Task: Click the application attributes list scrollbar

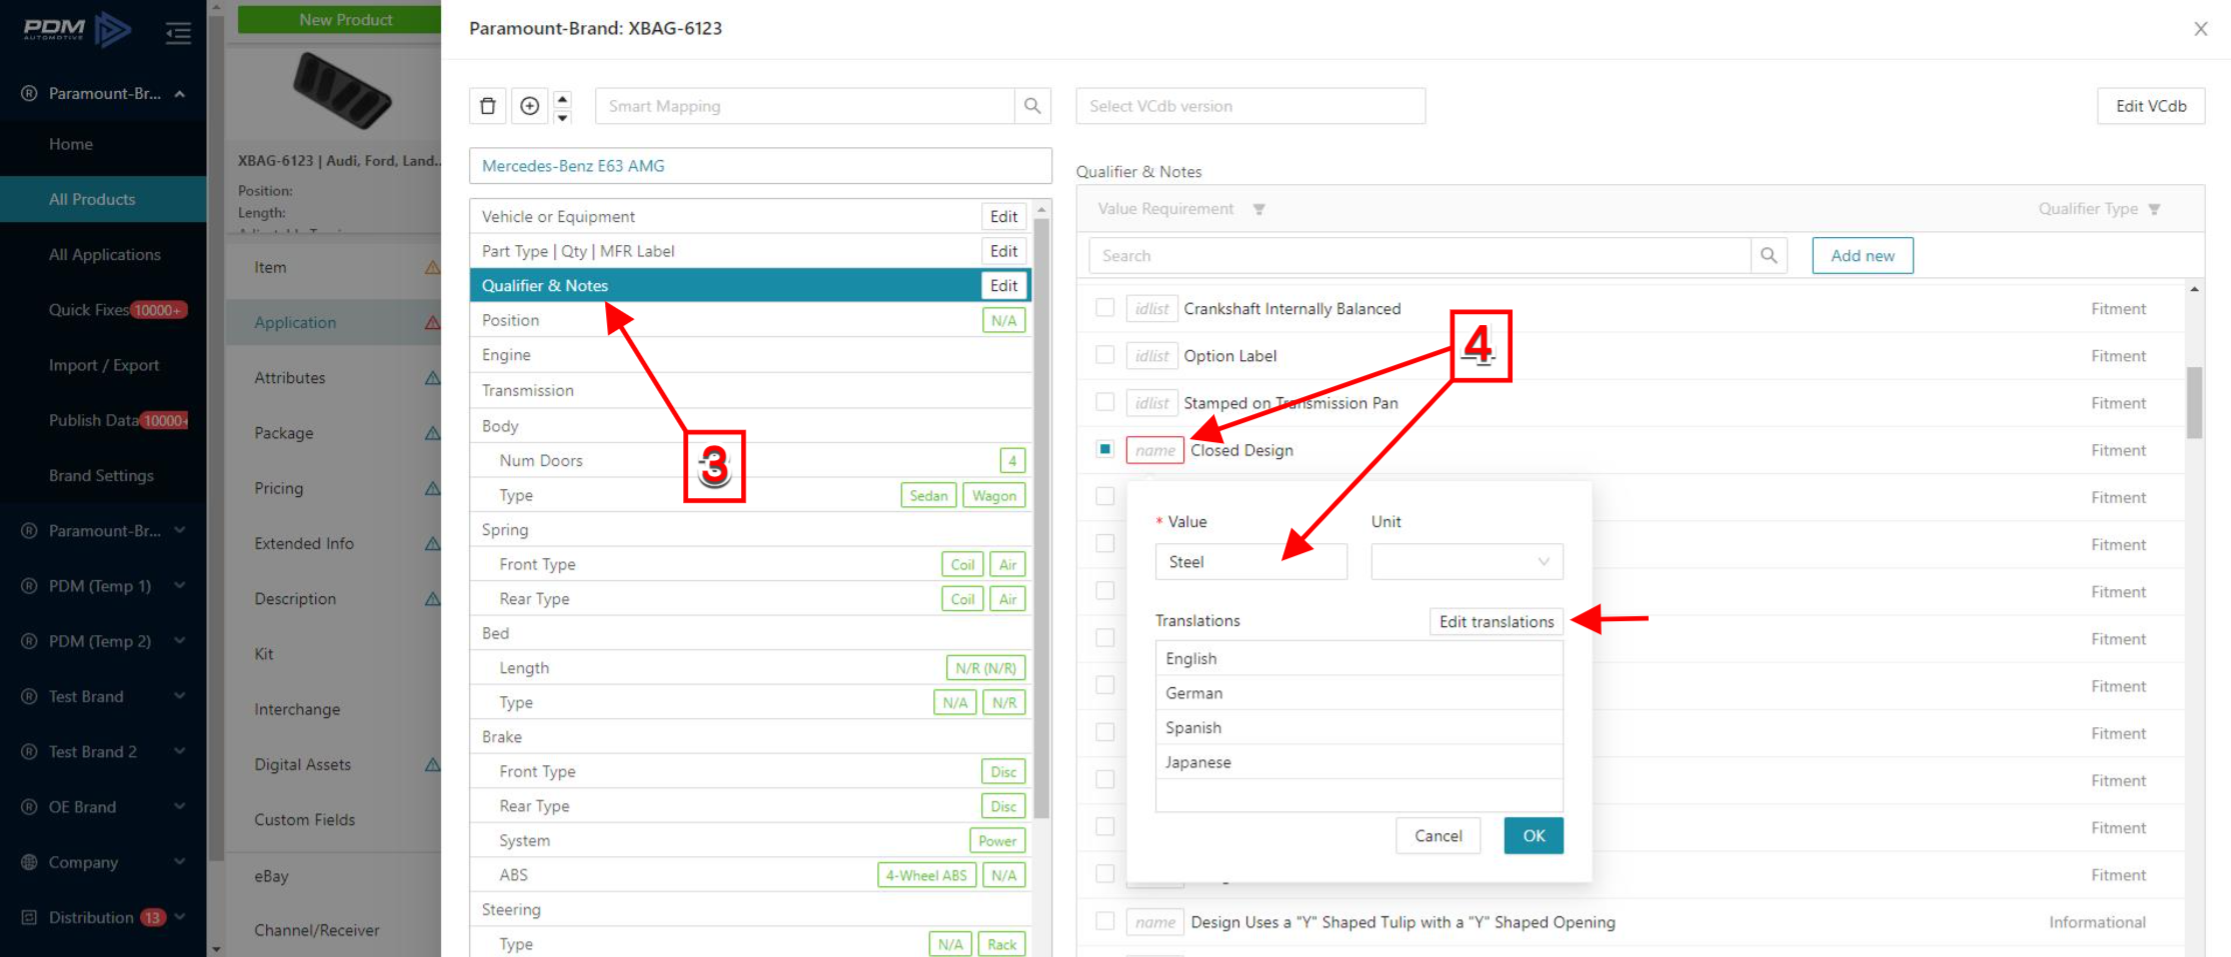Action: [x=1041, y=516]
